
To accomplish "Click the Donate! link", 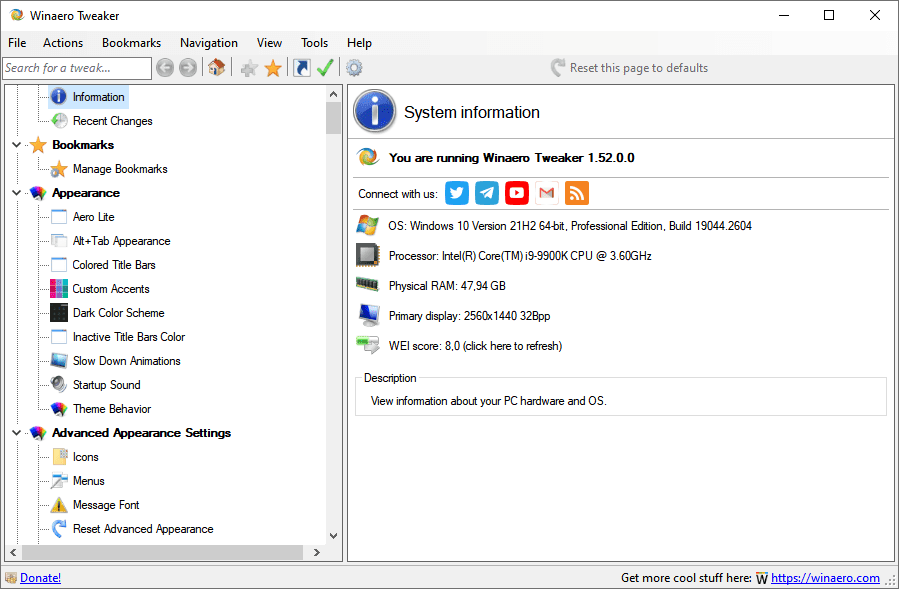I will [x=40, y=578].
